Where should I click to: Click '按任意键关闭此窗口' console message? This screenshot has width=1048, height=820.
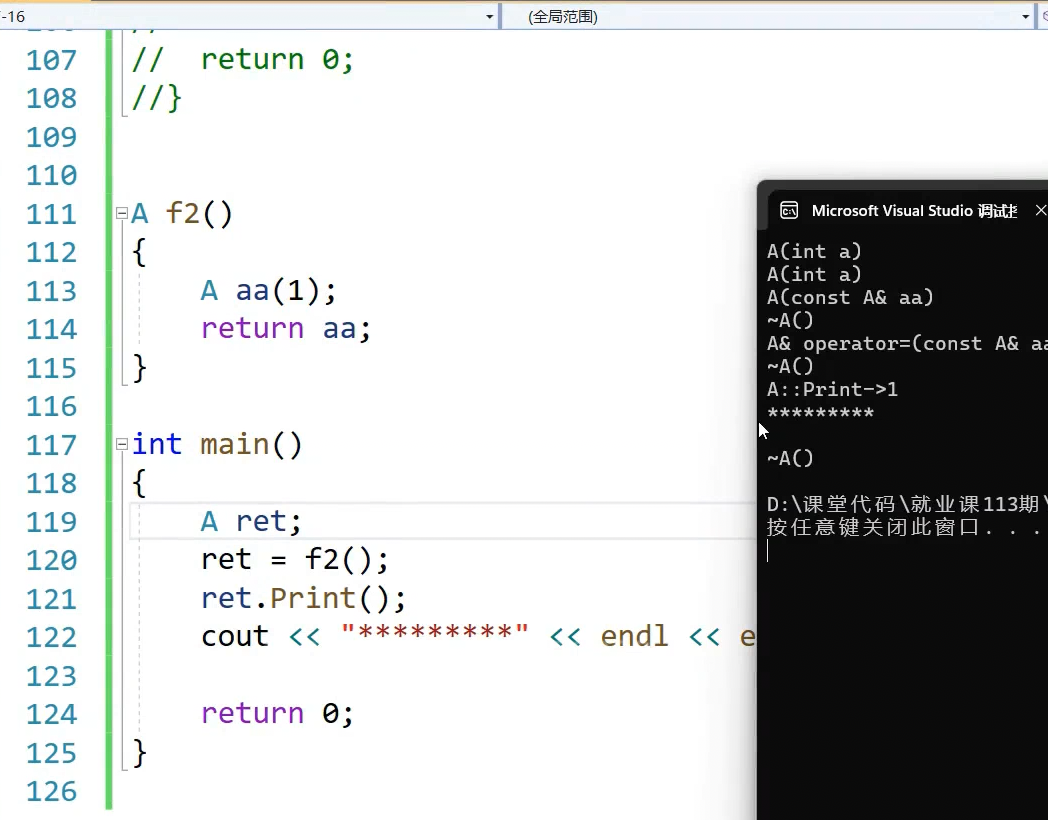point(904,527)
